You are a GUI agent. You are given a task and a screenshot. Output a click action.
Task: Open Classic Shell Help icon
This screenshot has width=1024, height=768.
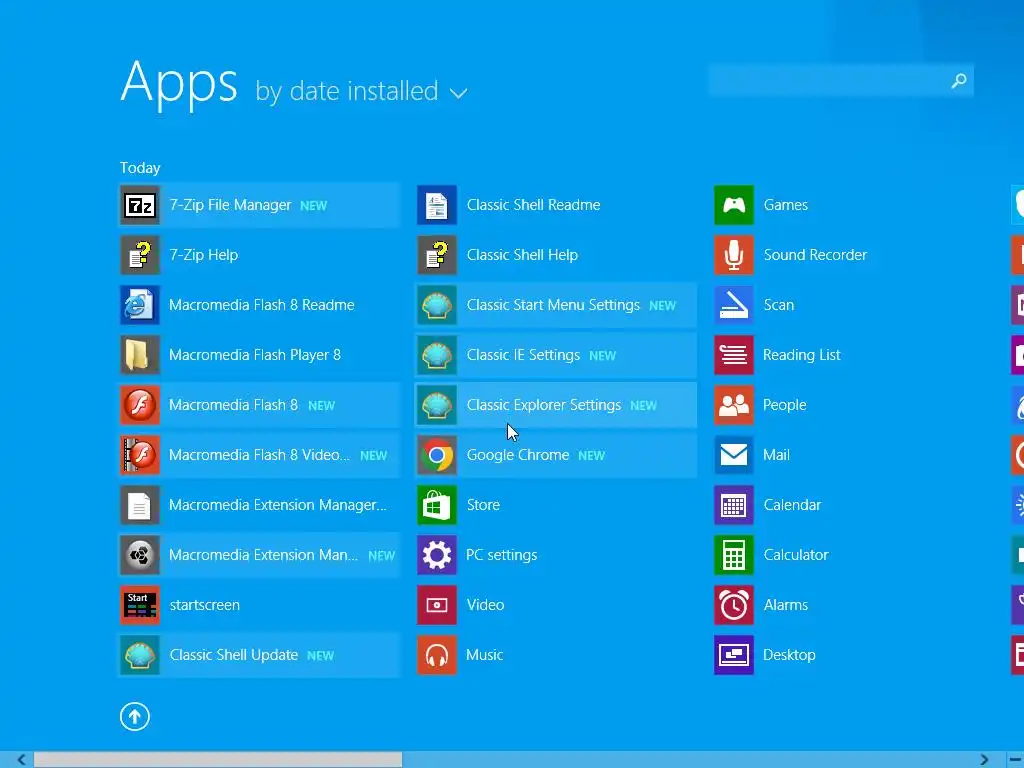click(437, 255)
